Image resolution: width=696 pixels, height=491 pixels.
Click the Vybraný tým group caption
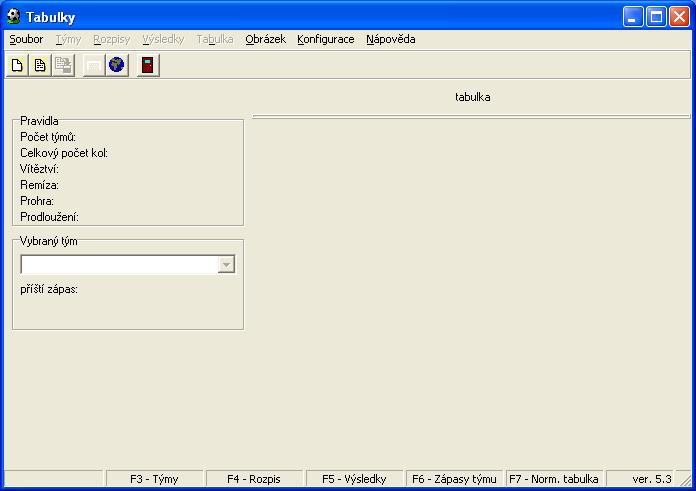(48, 241)
